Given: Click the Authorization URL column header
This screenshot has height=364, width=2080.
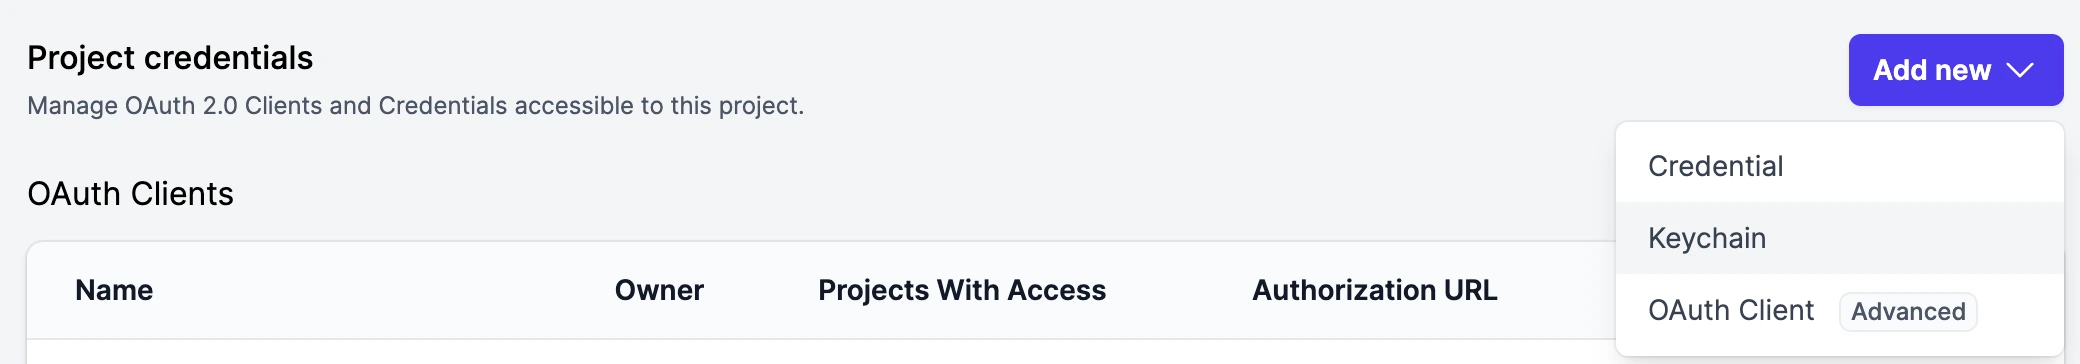Looking at the screenshot, I should pyautogui.click(x=1375, y=290).
